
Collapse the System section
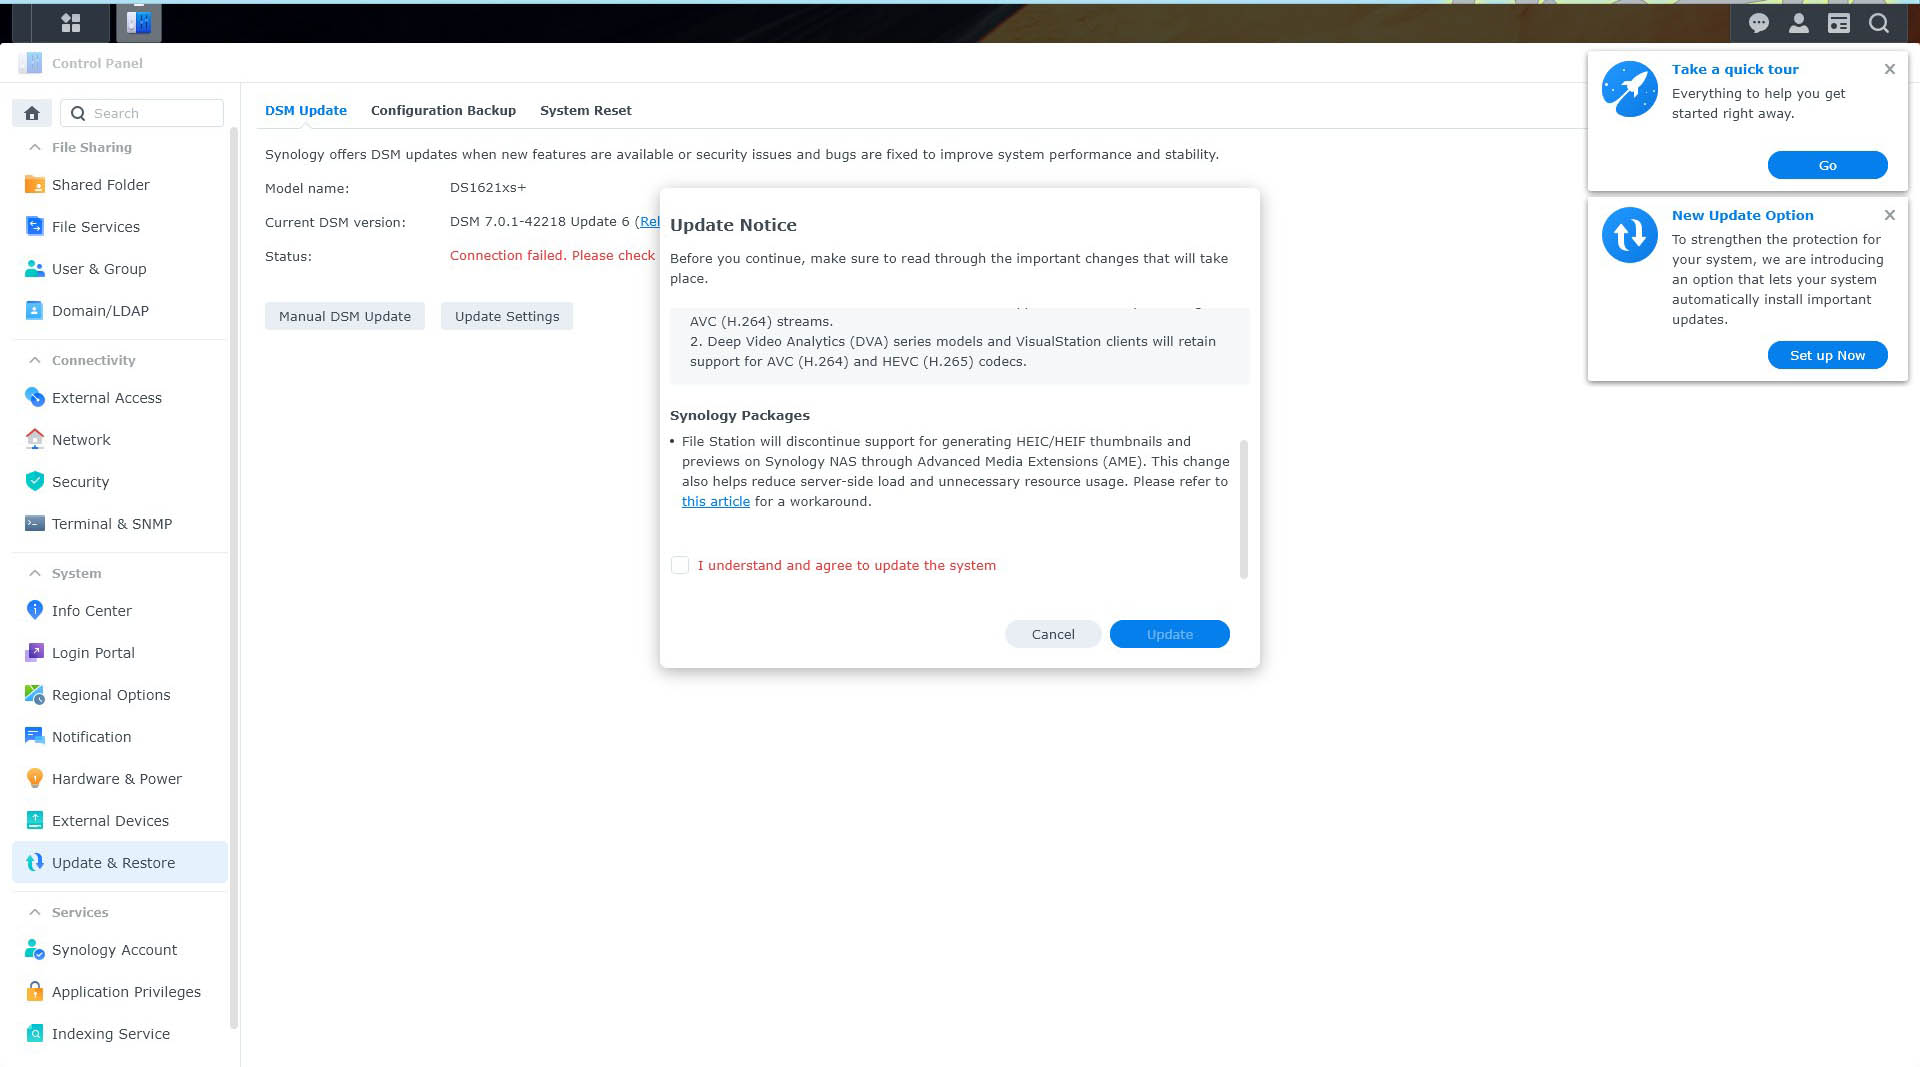pyautogui.click(x=35, y=573)
